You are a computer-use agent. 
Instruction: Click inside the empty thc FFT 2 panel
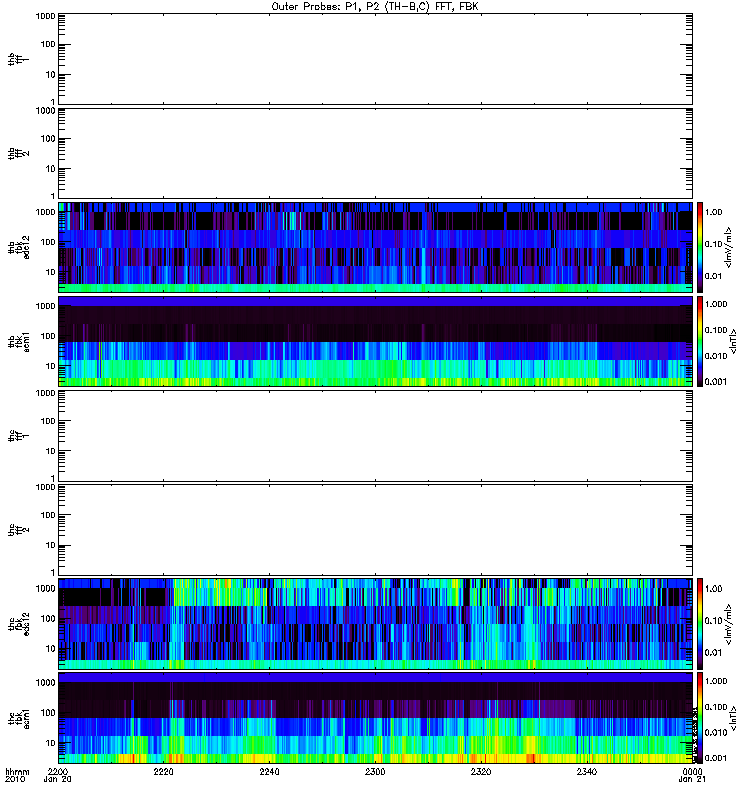375,530
